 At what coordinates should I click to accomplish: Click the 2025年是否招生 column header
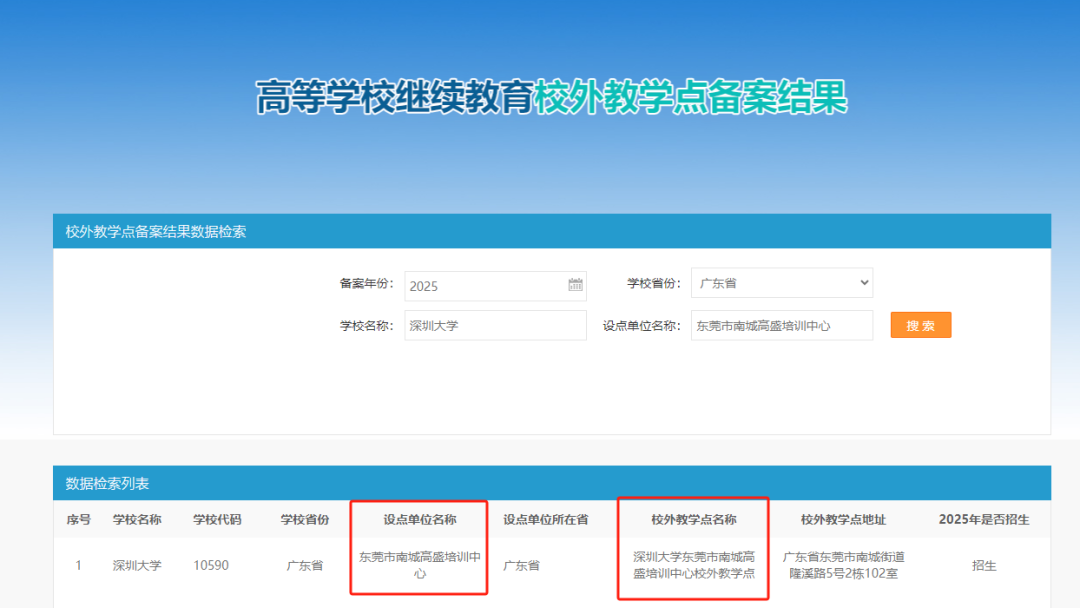[x=983, y=520]
